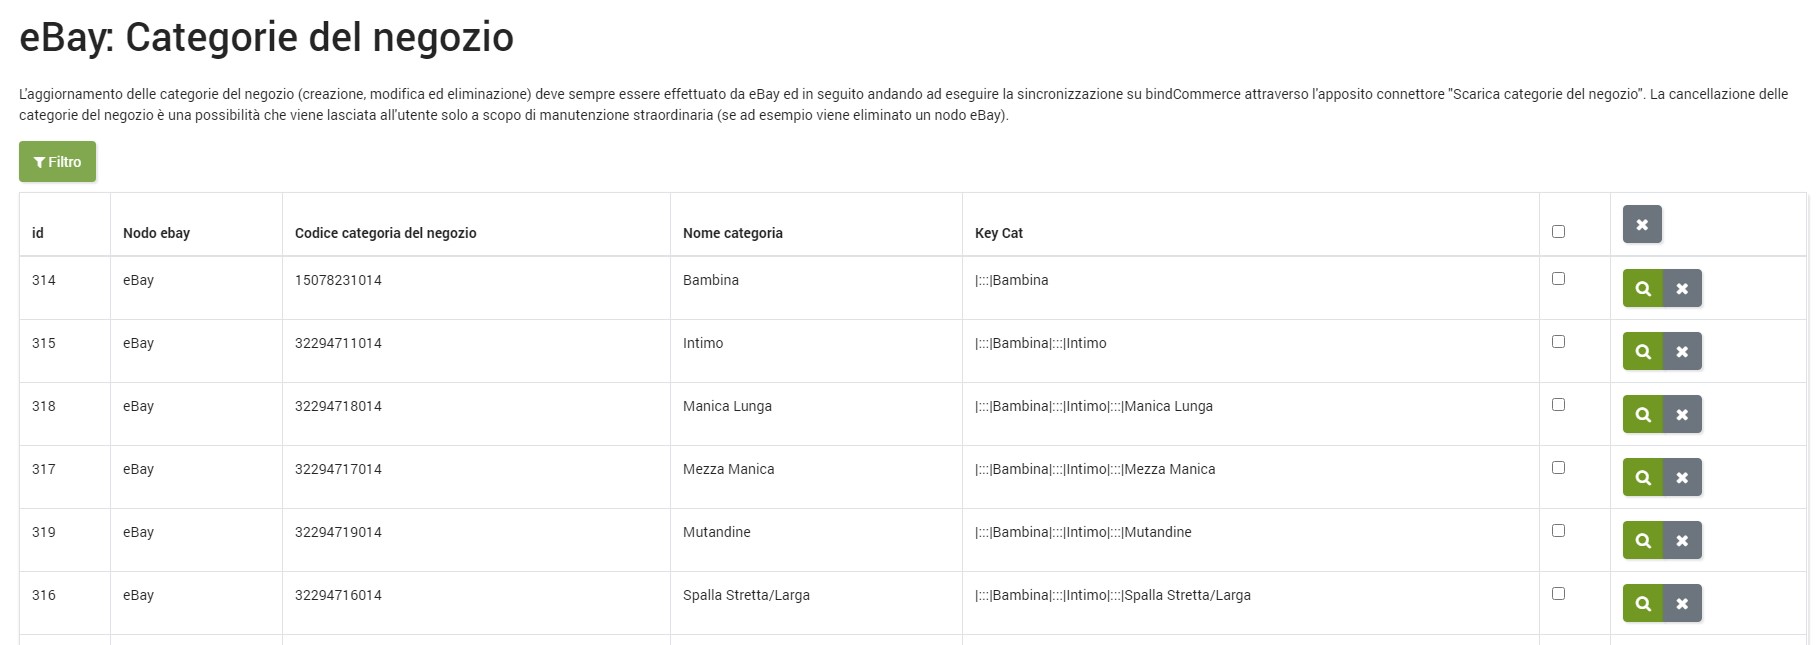View the Mutandine category details
Screen dimensions: 1817x645
click(x=1642, y=540)
